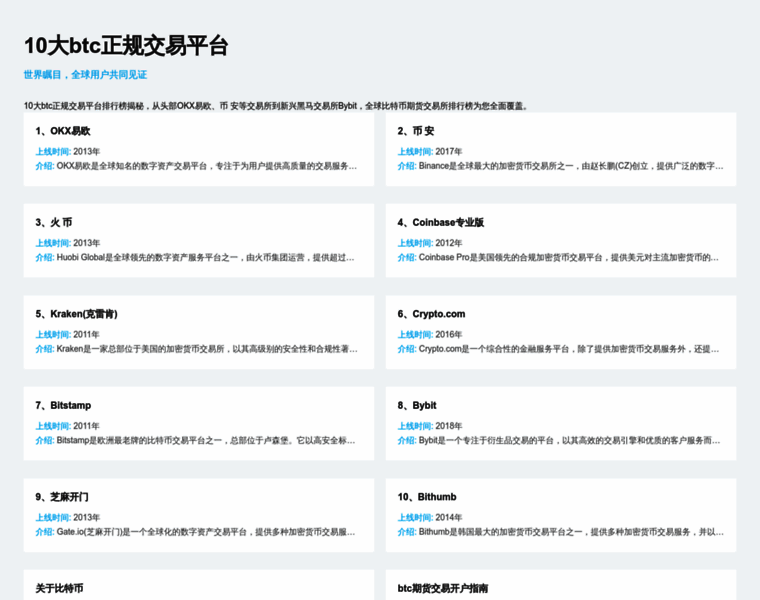760x600 pixels.
Task: Click OKX易欧 launch time 2013年
Action: (x=86, y=152)
